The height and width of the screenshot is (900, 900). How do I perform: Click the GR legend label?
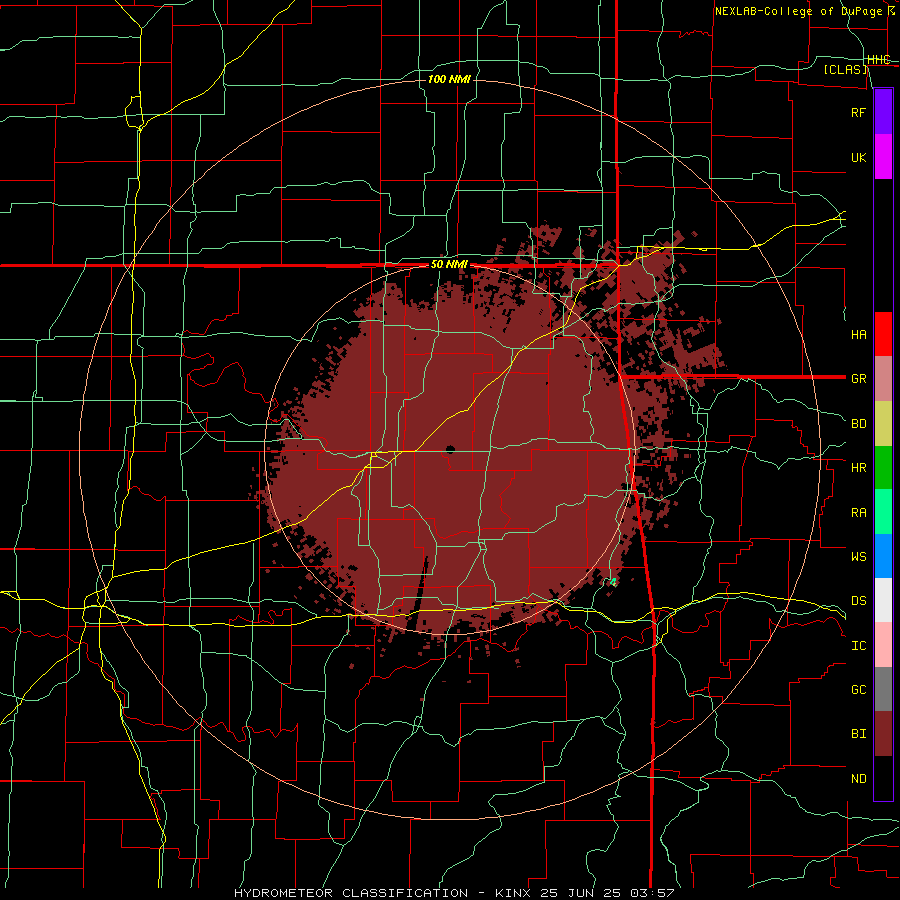coord(858,379)
